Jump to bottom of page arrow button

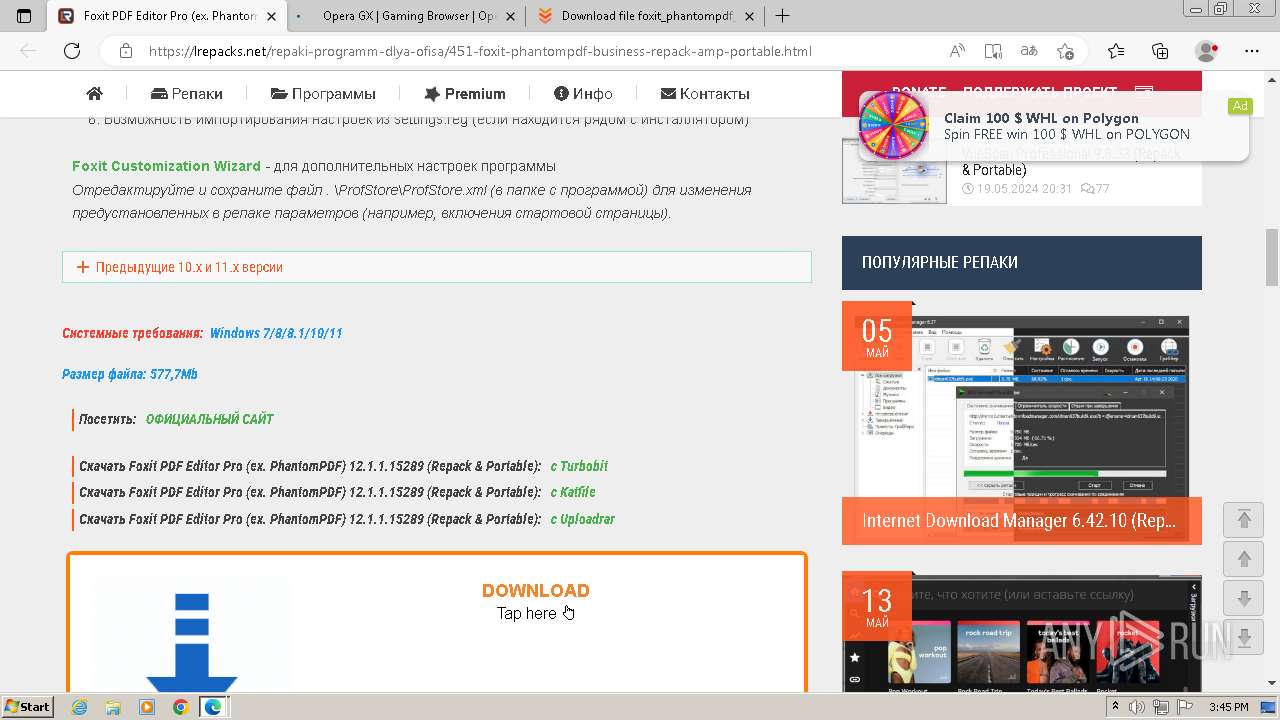pos(1244,638)
